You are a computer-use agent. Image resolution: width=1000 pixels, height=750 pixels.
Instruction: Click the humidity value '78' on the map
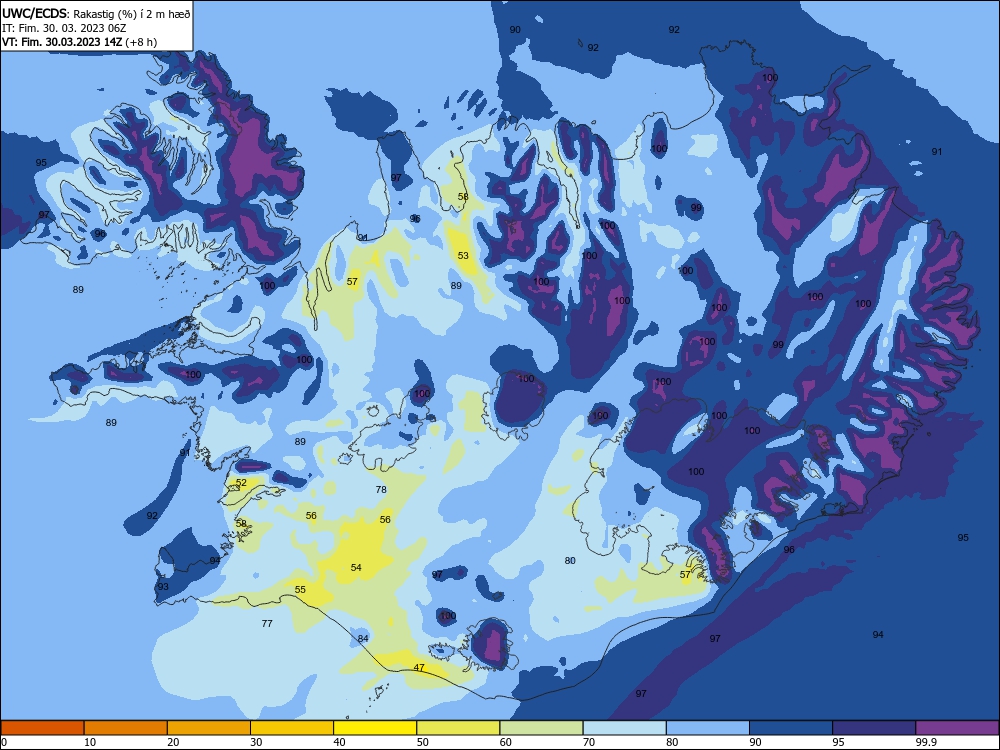tap(381, 490)
